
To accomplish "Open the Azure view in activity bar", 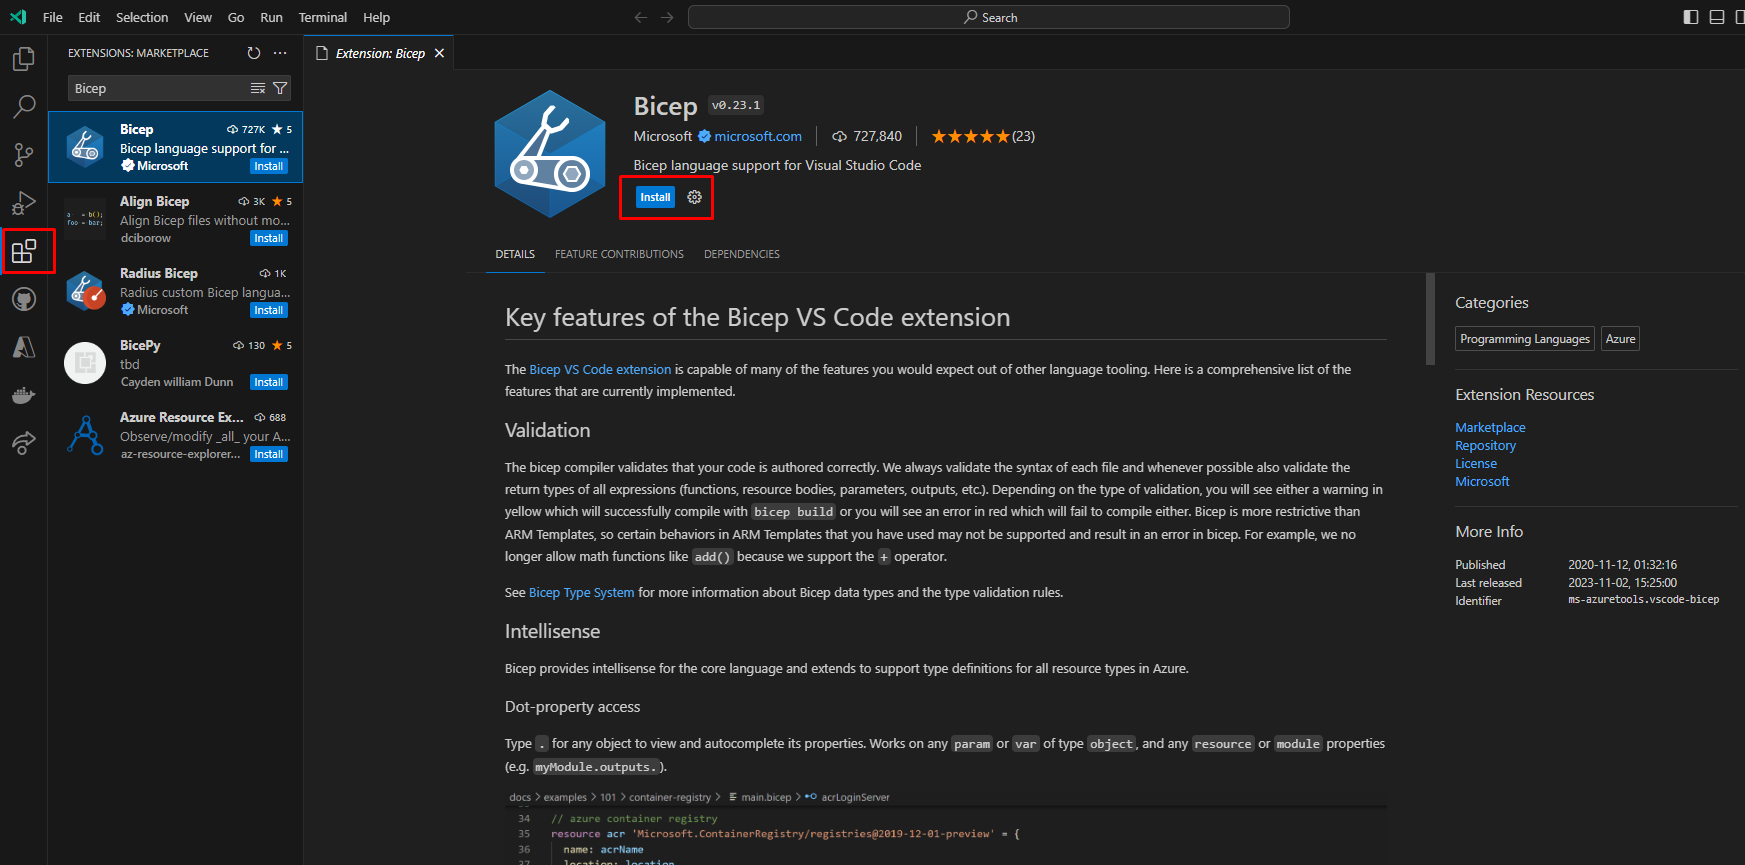I will (x=24, y=347).
